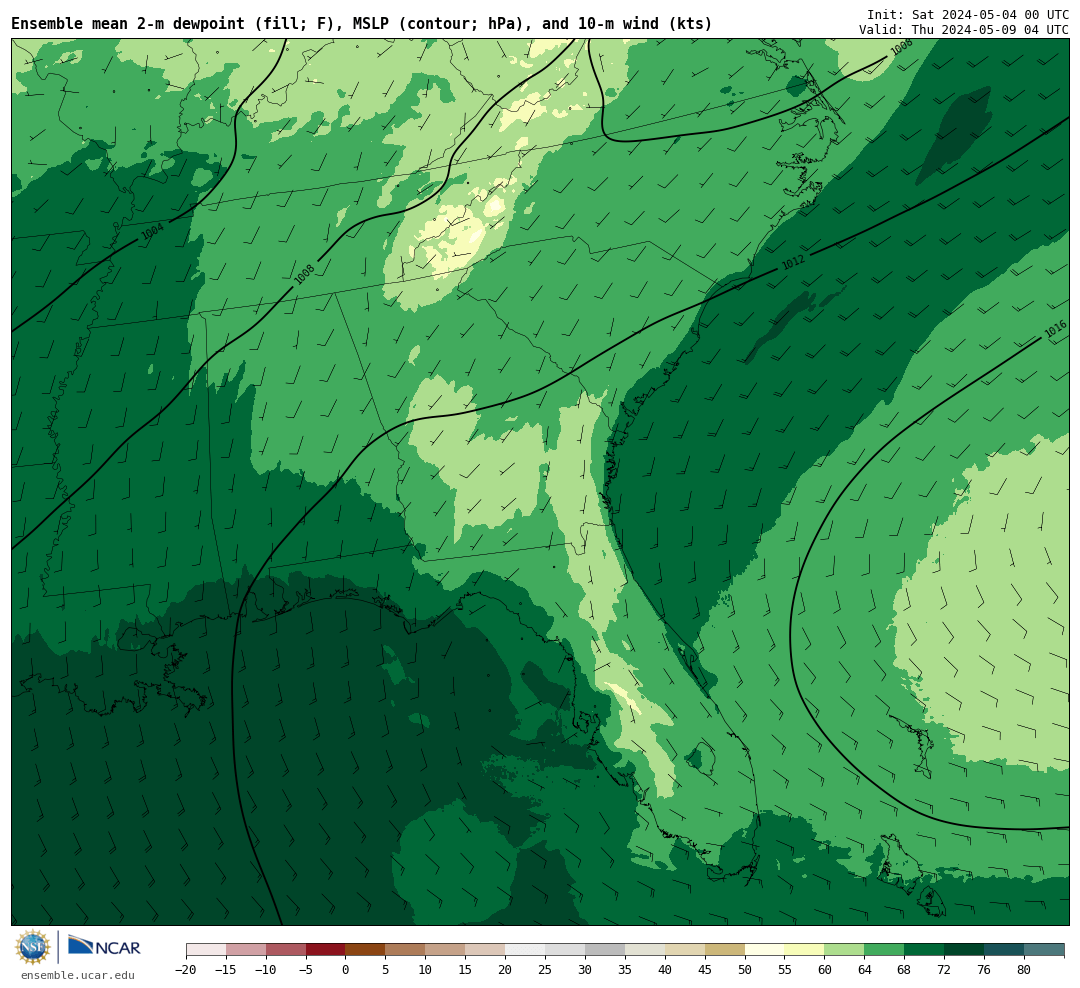Pick the medium green swatch between 64 and 68

[884, 950]
